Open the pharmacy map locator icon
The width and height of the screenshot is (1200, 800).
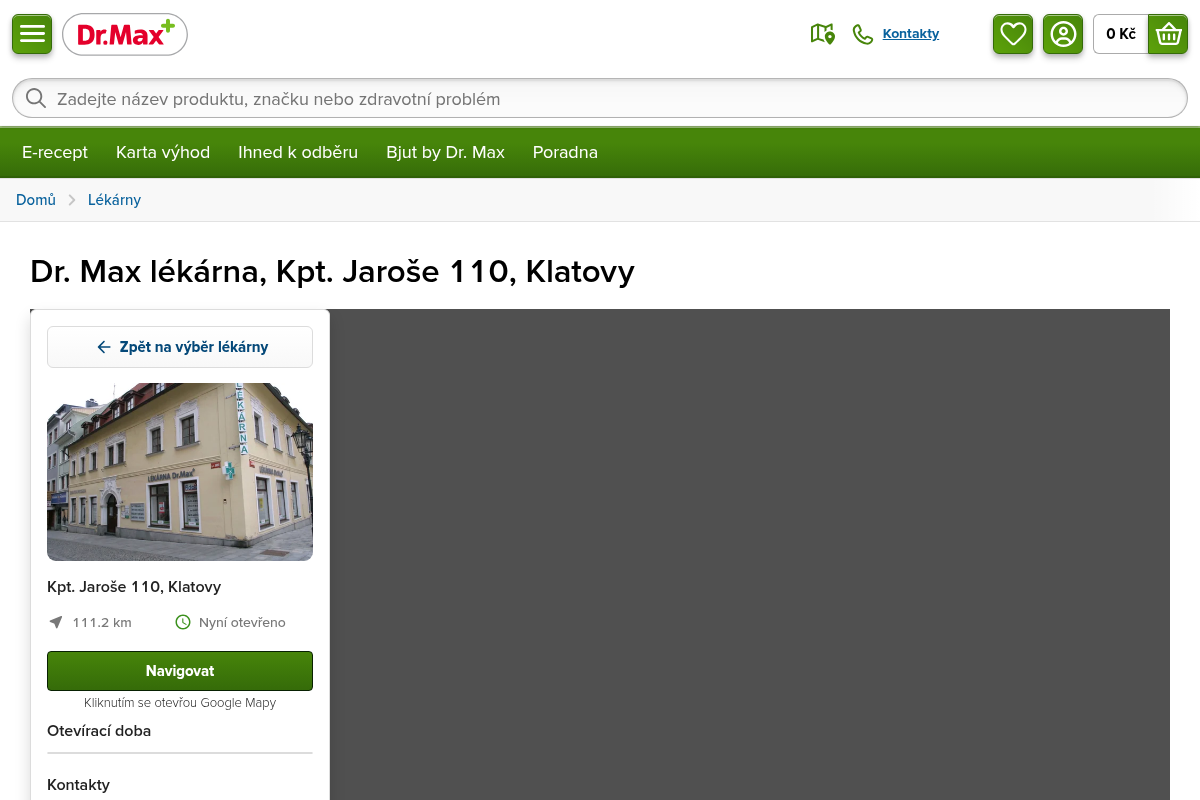pos(822,34)
